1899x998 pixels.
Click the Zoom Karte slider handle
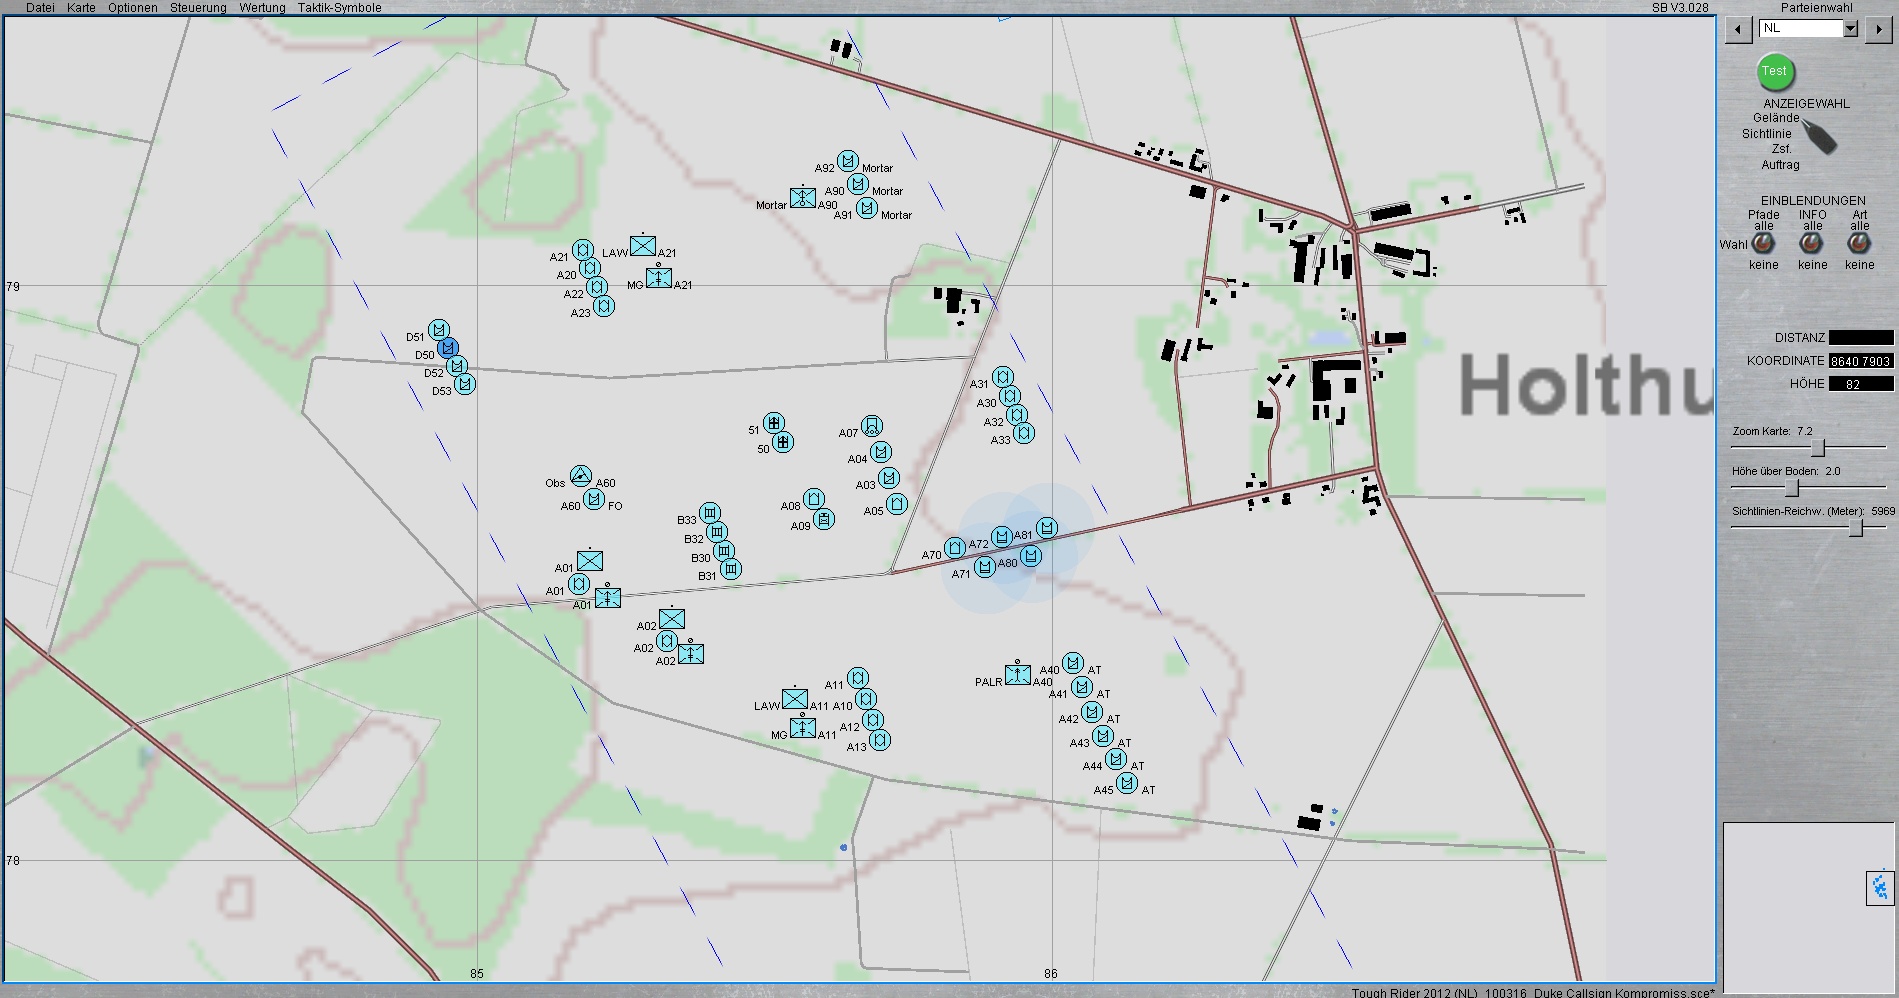point(1818,447)
